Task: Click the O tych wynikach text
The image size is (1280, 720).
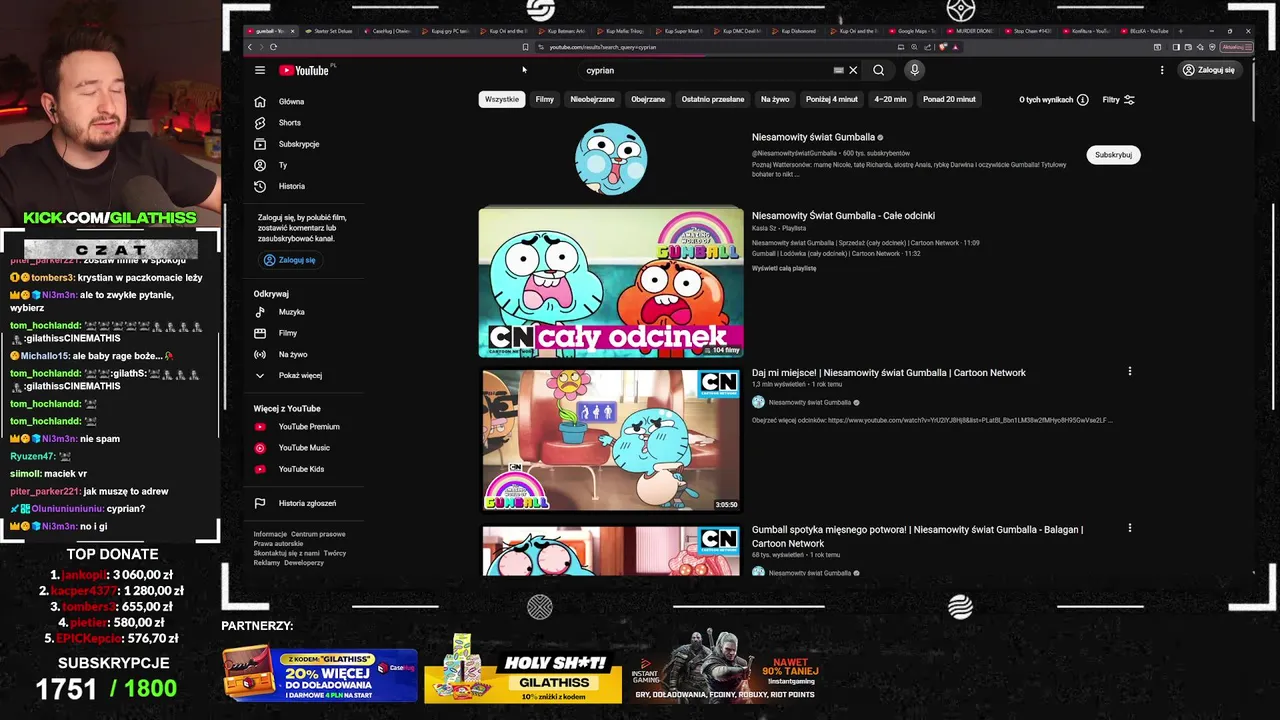Action: (x=1046, y=100)
